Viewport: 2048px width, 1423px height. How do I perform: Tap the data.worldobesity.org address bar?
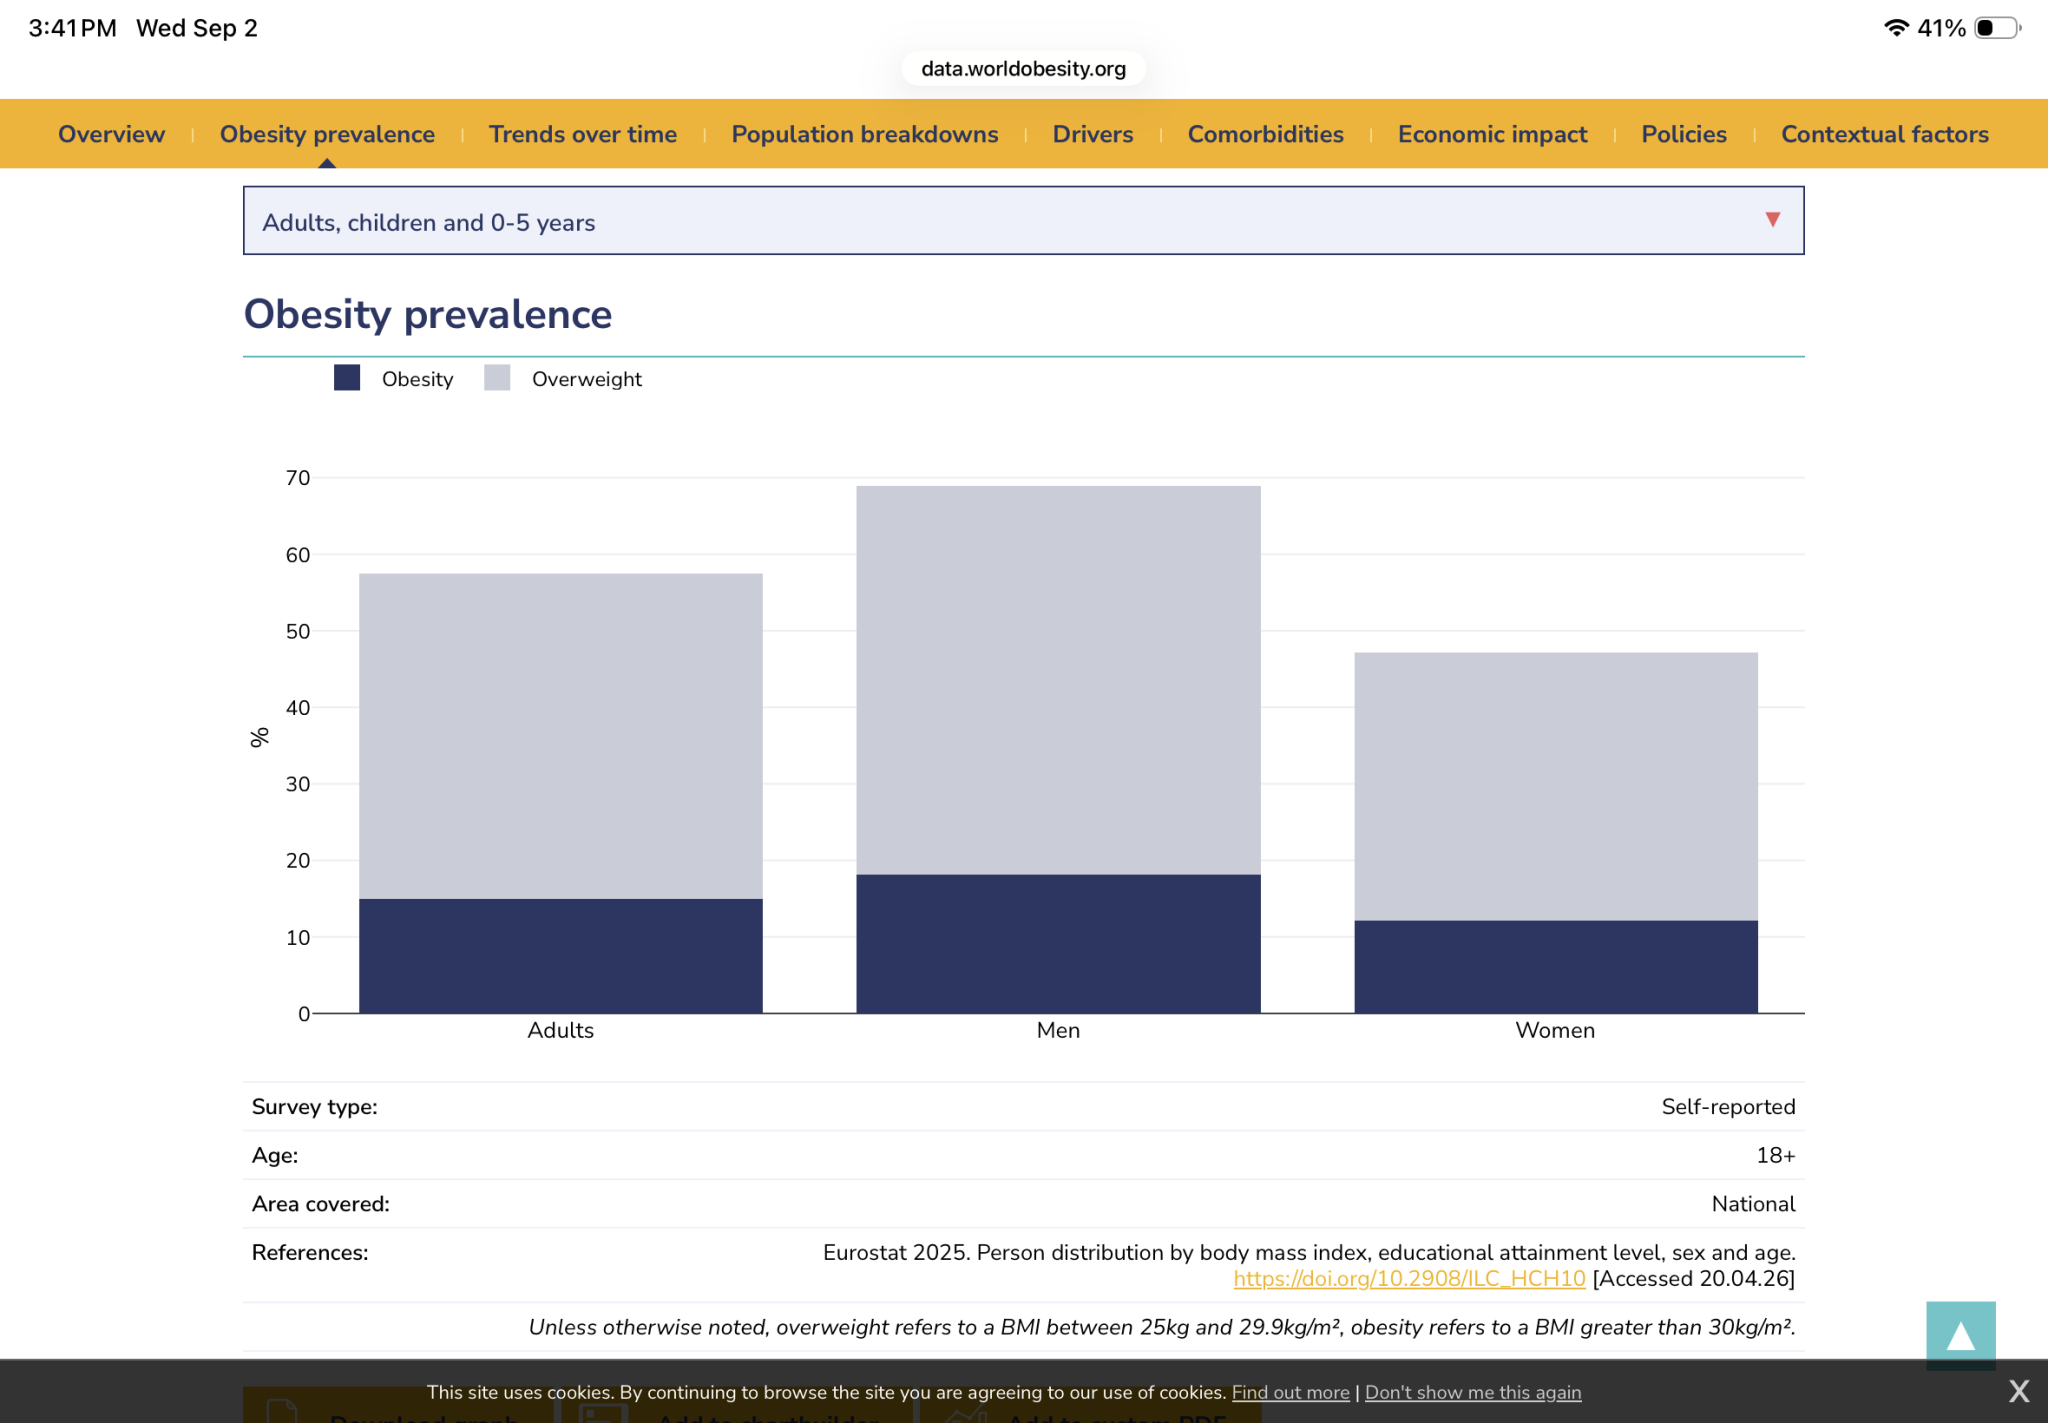pyautogui.click(x=1023, y=69)
